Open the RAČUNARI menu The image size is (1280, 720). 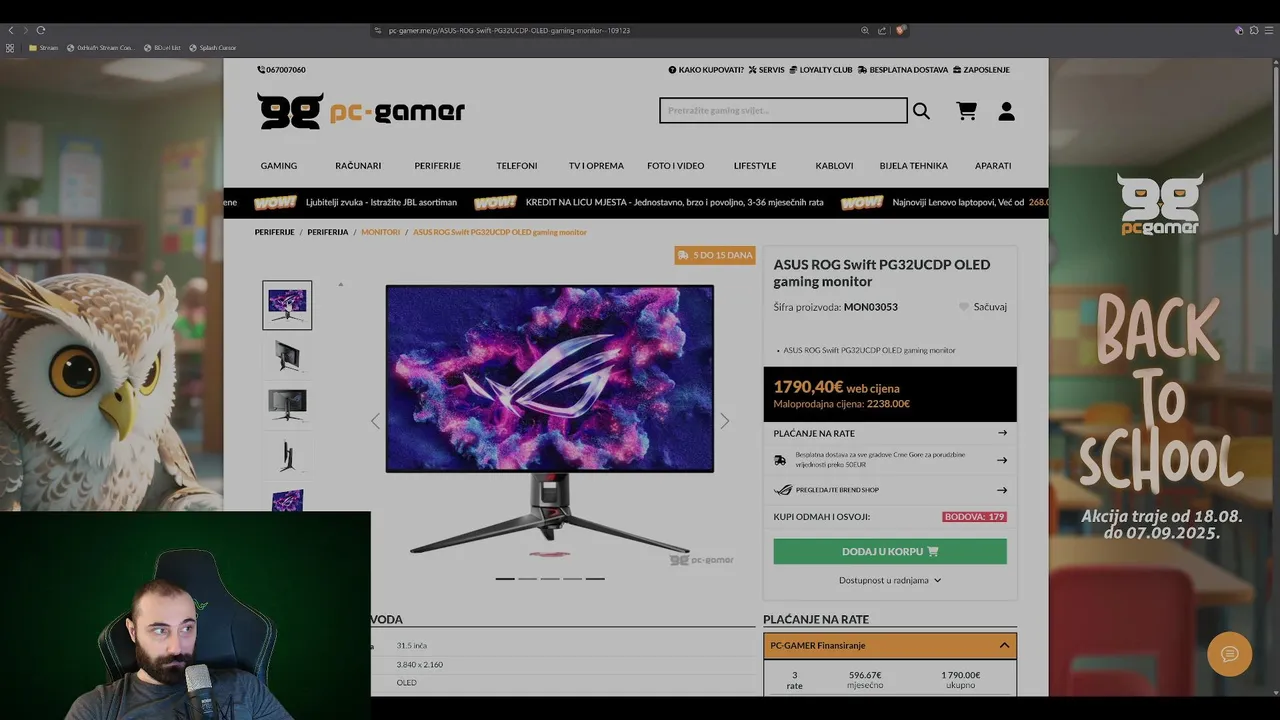click(x=358, y=166)
